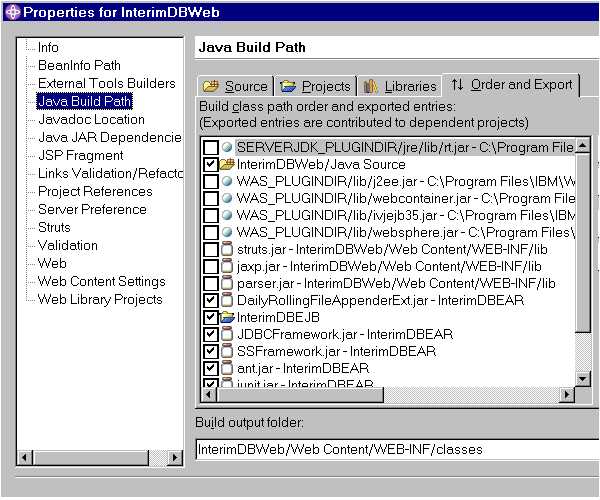The width and height of the screenshot is (600, 500).
Task: Click the websphere.jar variable icon
Action: click(x=227, y=232)
